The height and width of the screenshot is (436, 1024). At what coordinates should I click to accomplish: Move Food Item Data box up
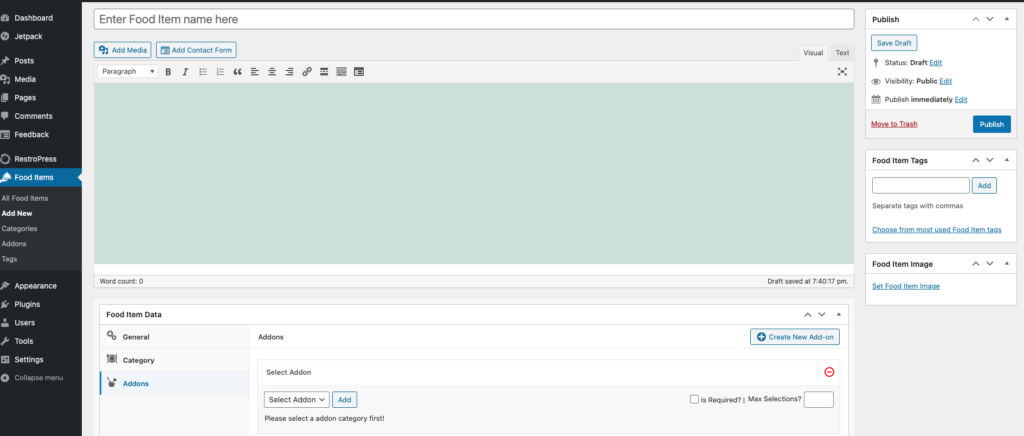point(808,315)
